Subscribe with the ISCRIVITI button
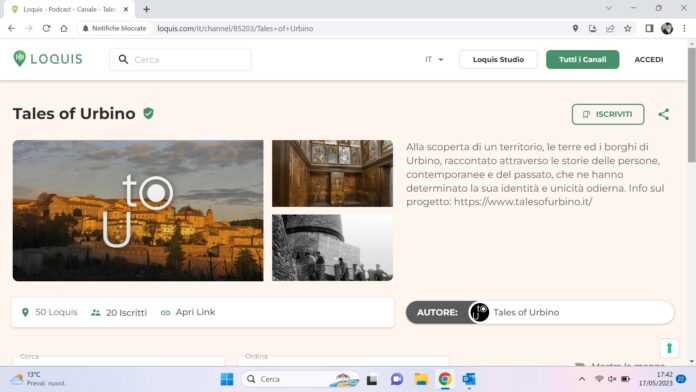The image size is (696, 392). point(608,114)
